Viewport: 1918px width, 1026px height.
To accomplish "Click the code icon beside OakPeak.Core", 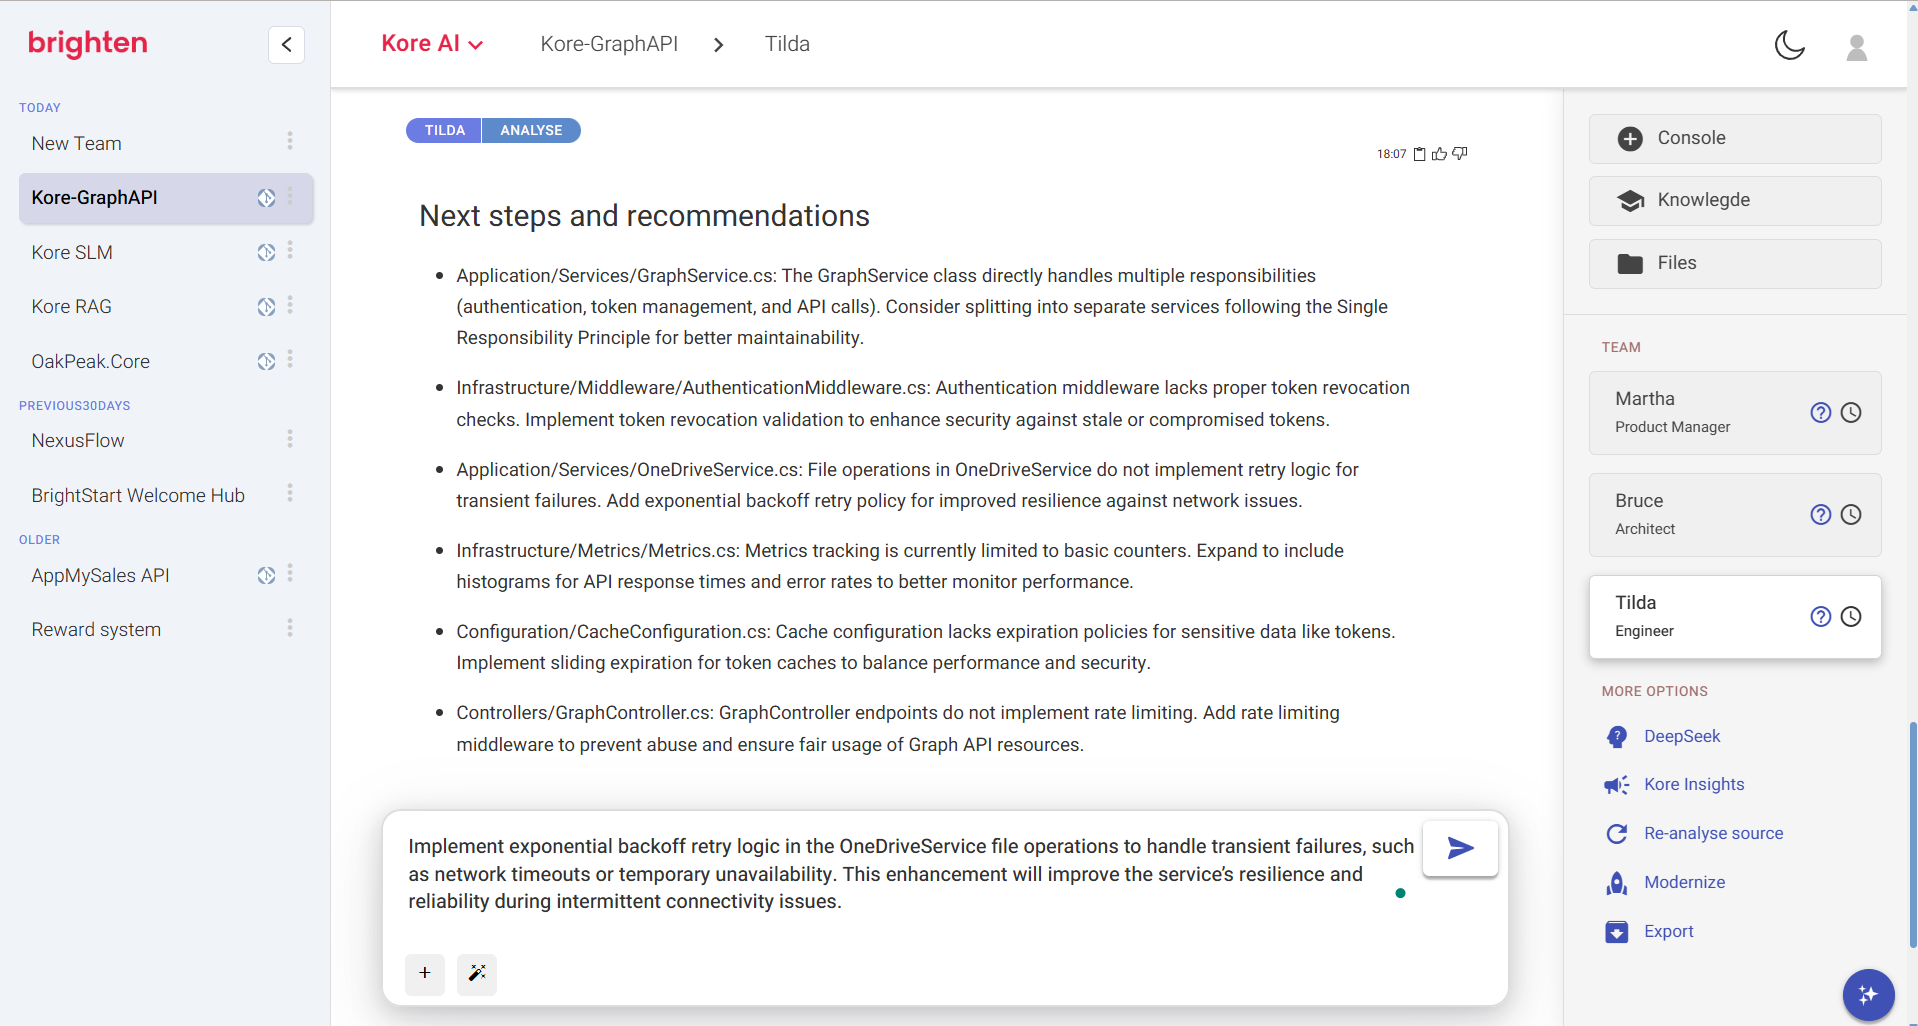I will click(266, 361).
